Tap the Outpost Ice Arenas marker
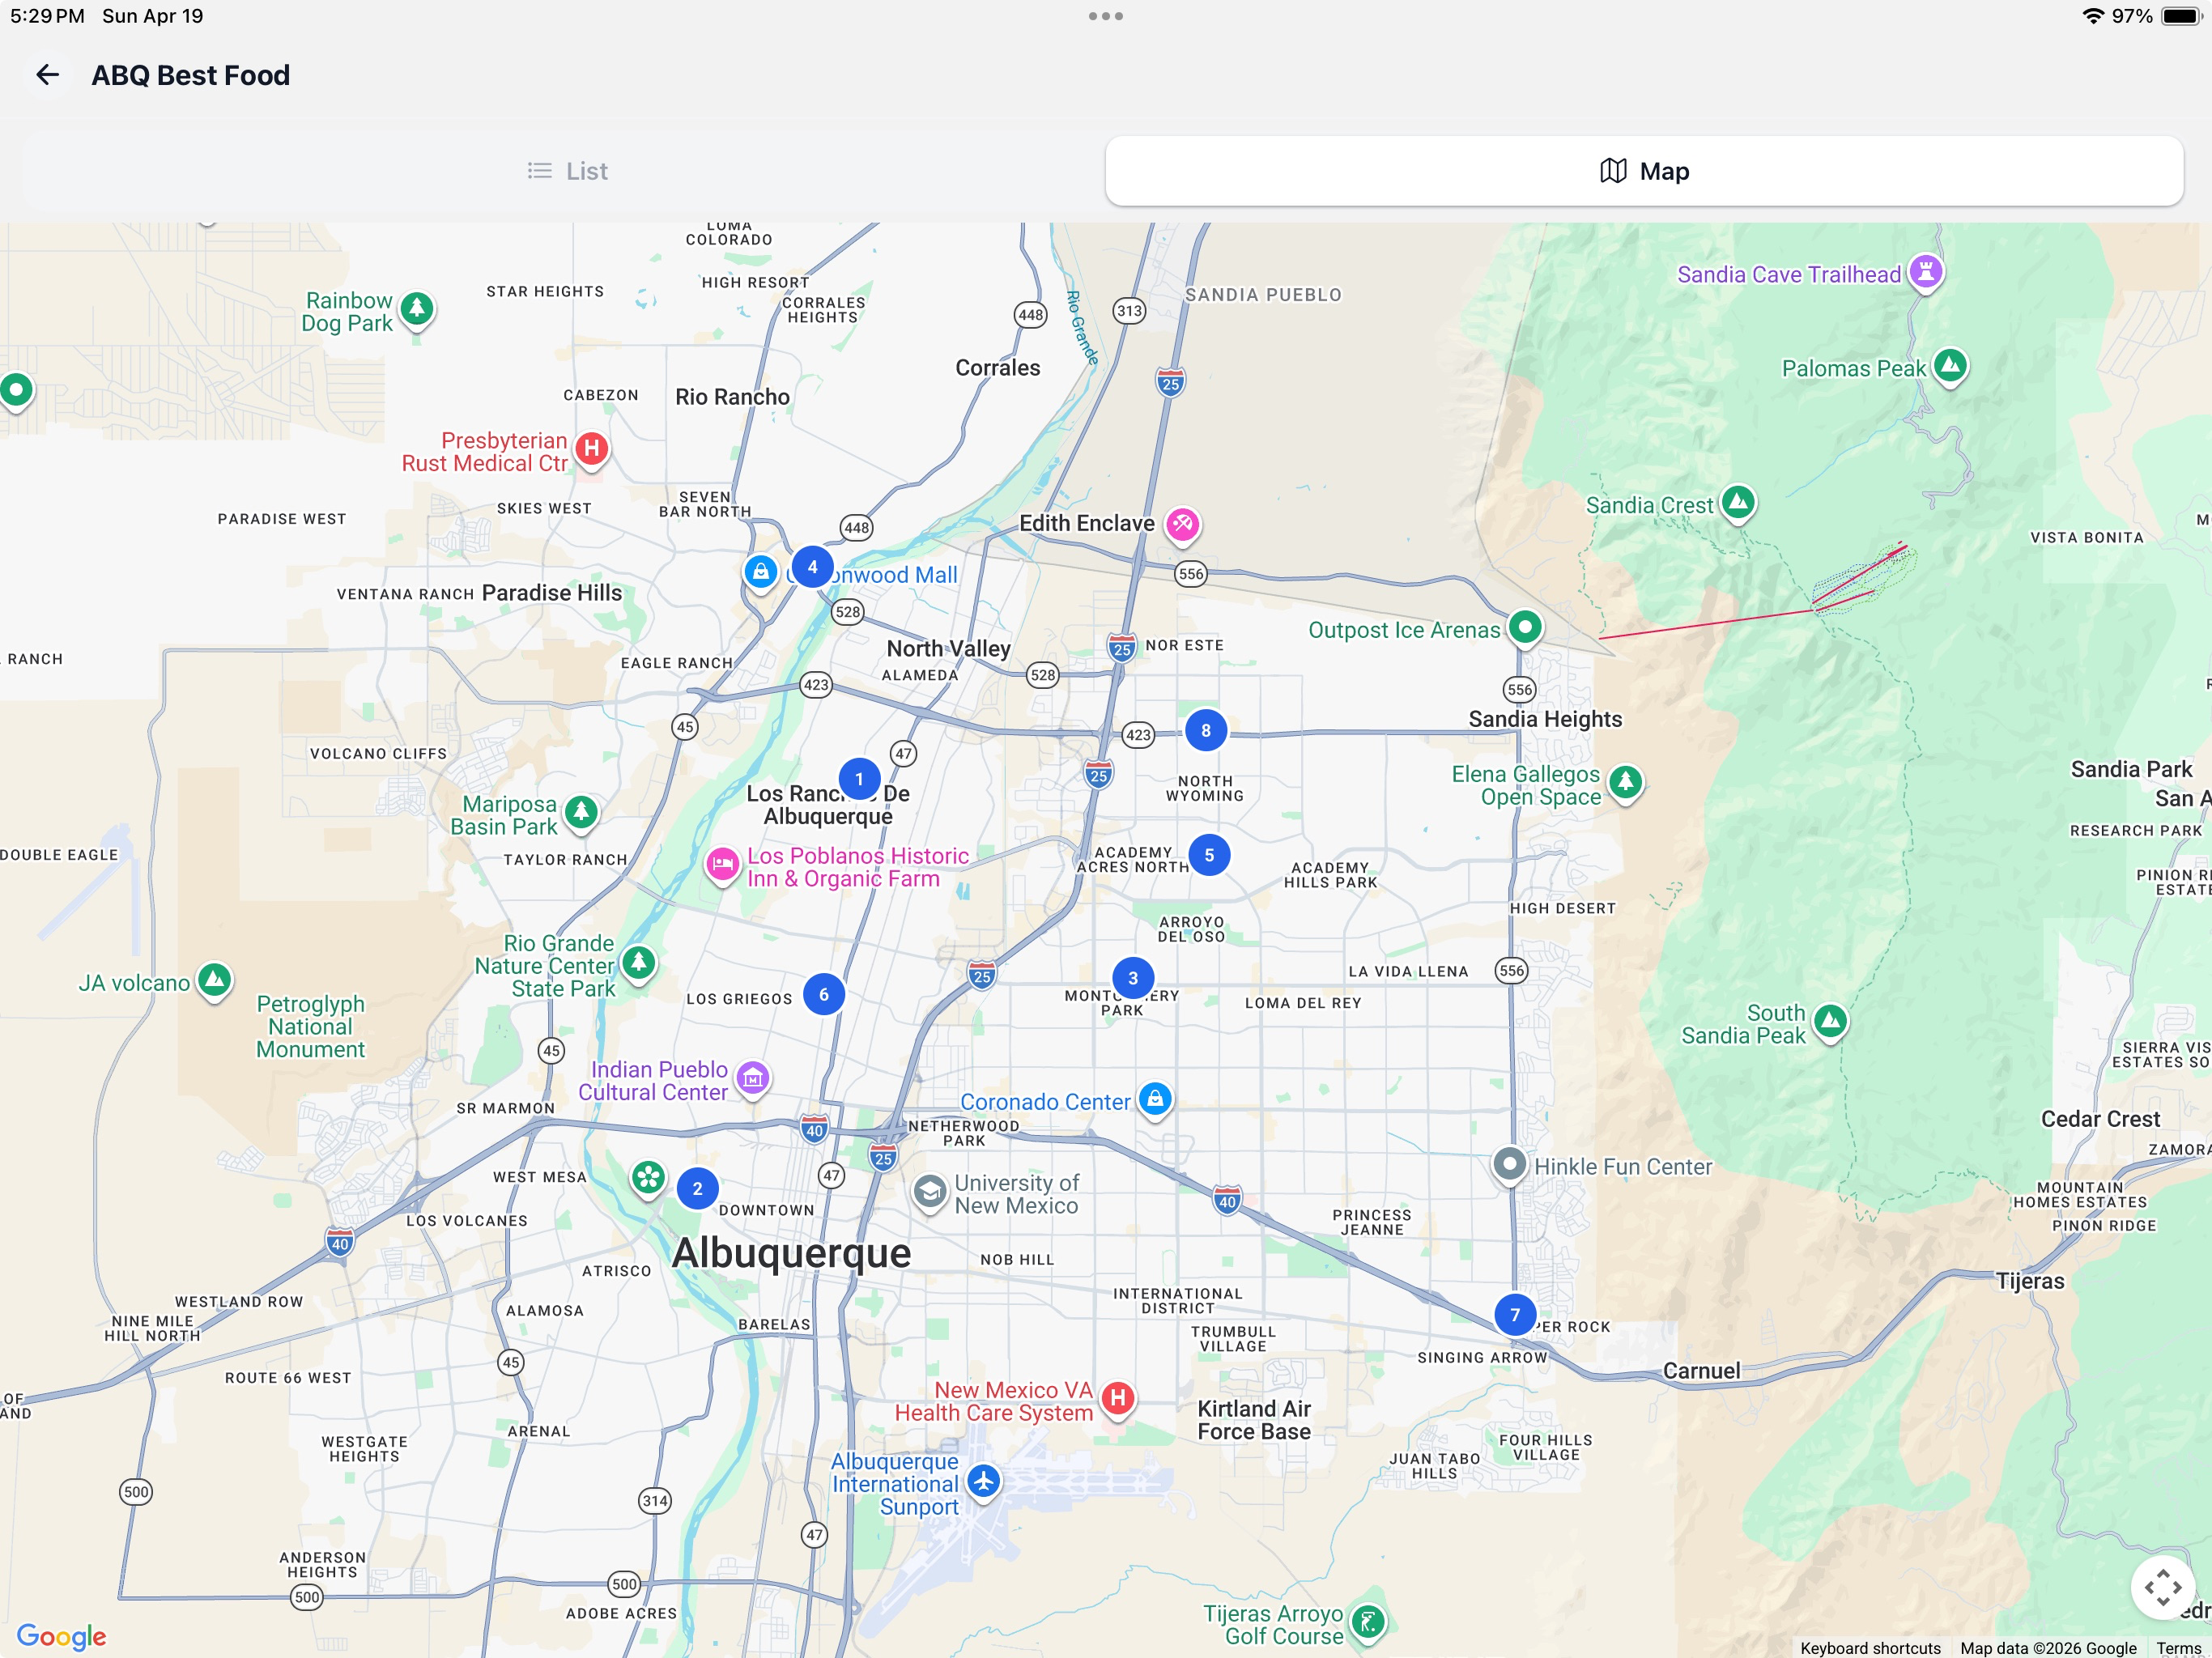 click(x=1524, y=628)
